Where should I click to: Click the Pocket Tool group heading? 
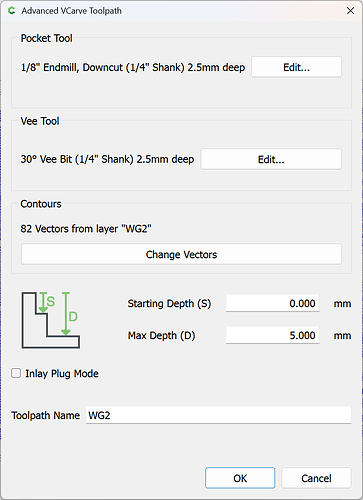pyautogui.click(x=46, y=38)
